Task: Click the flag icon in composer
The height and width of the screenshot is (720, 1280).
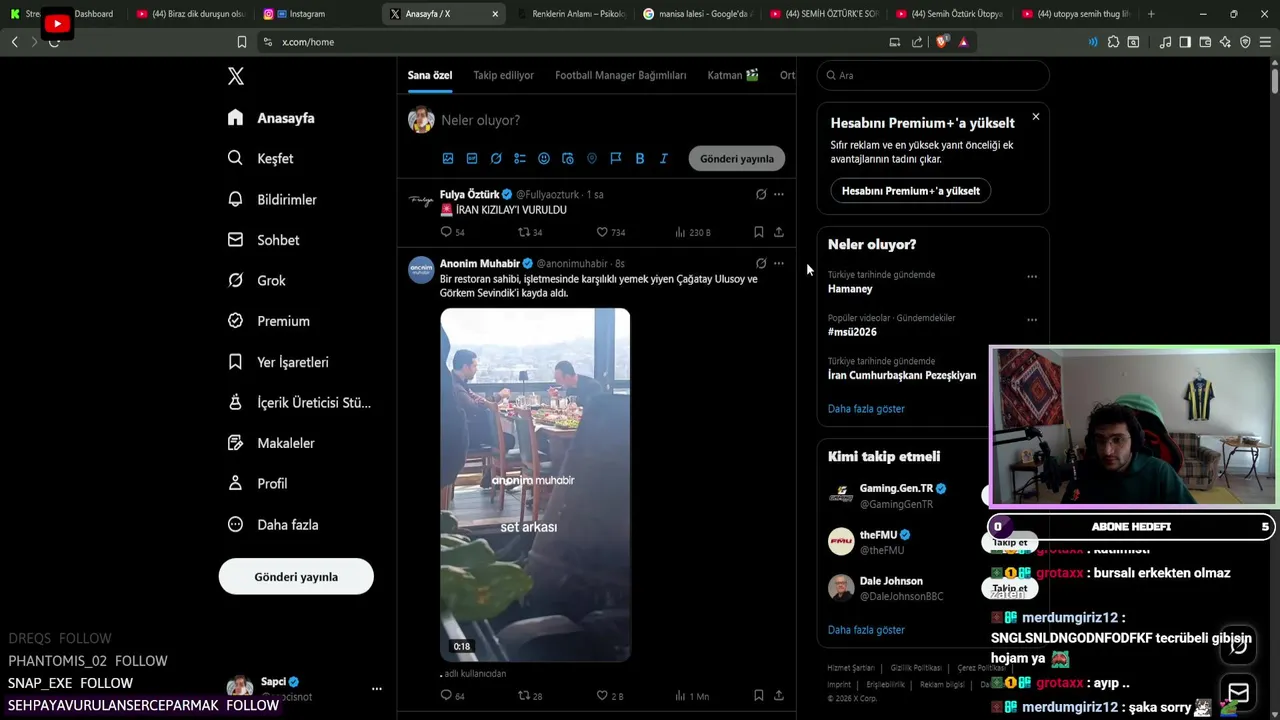Action: point(616,158)
